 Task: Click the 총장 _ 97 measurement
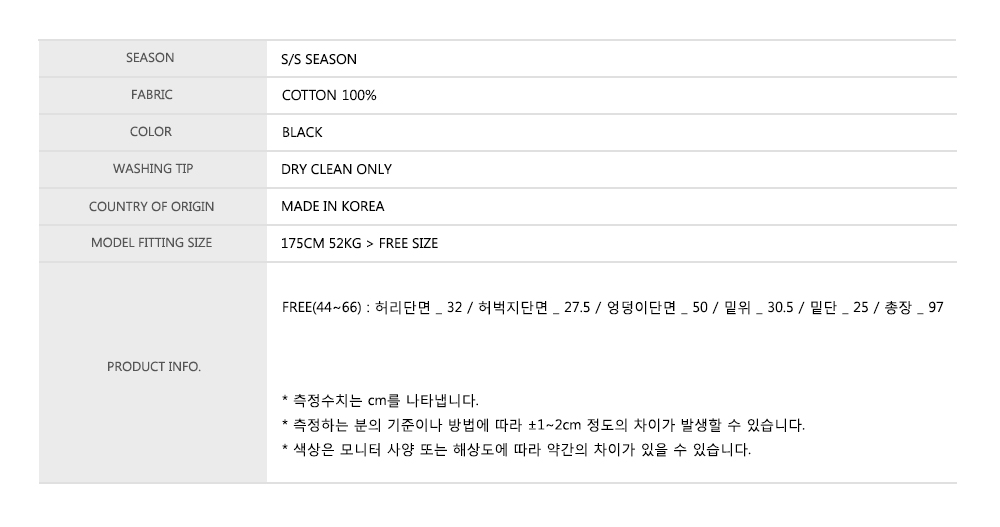[x=910, y=308]
